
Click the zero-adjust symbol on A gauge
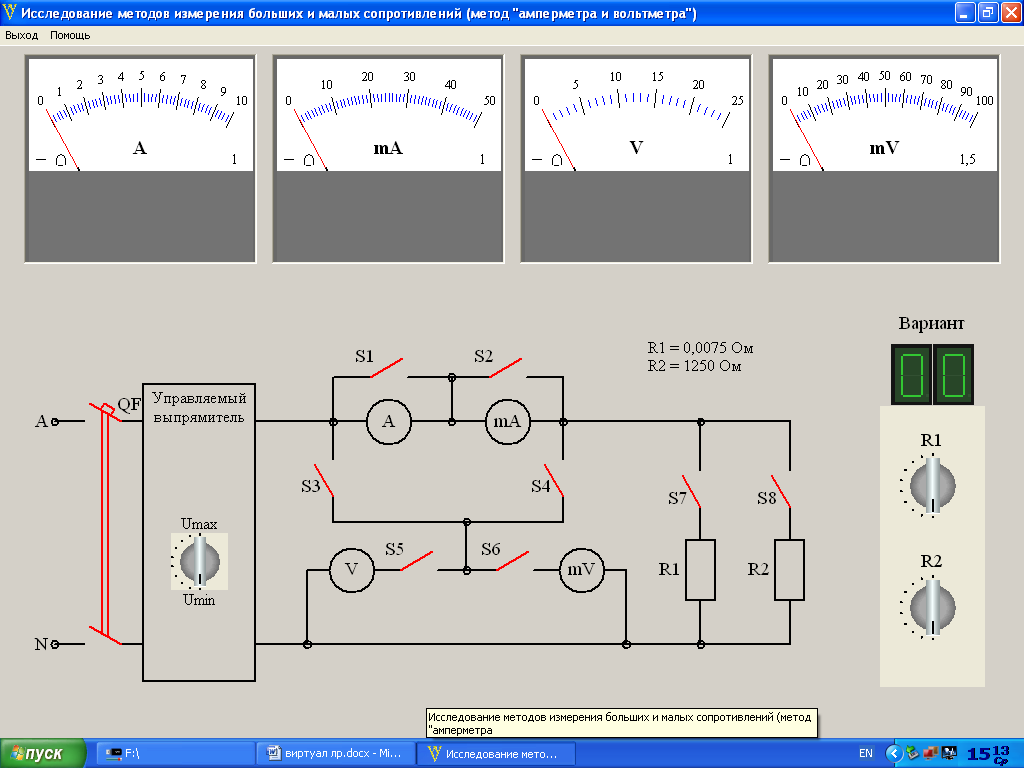pyautogui.click(x=61, y=160)
